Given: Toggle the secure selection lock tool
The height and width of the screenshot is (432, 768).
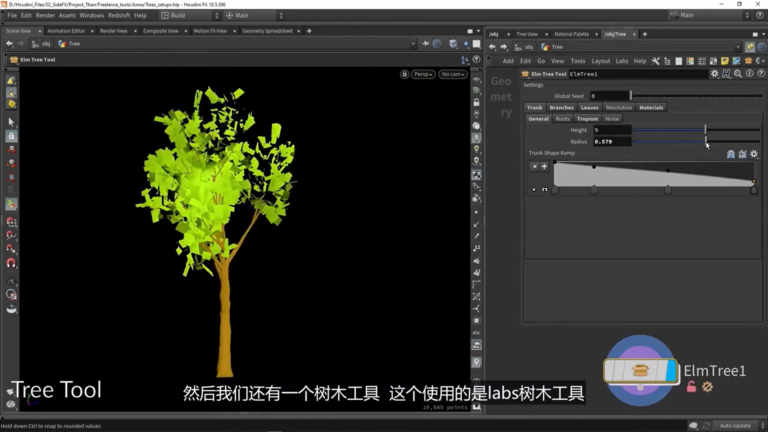Looking at the screenshot, I should point(11,136).
